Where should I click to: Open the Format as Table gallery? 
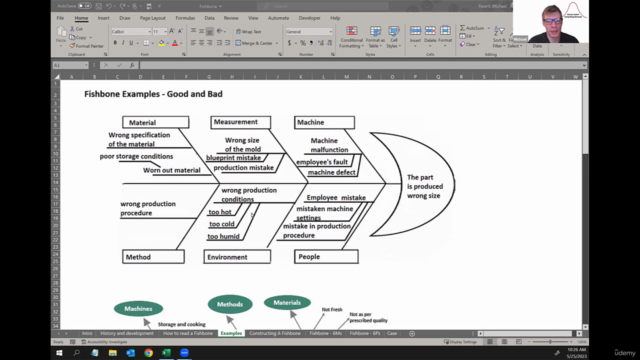click(375, 37)
